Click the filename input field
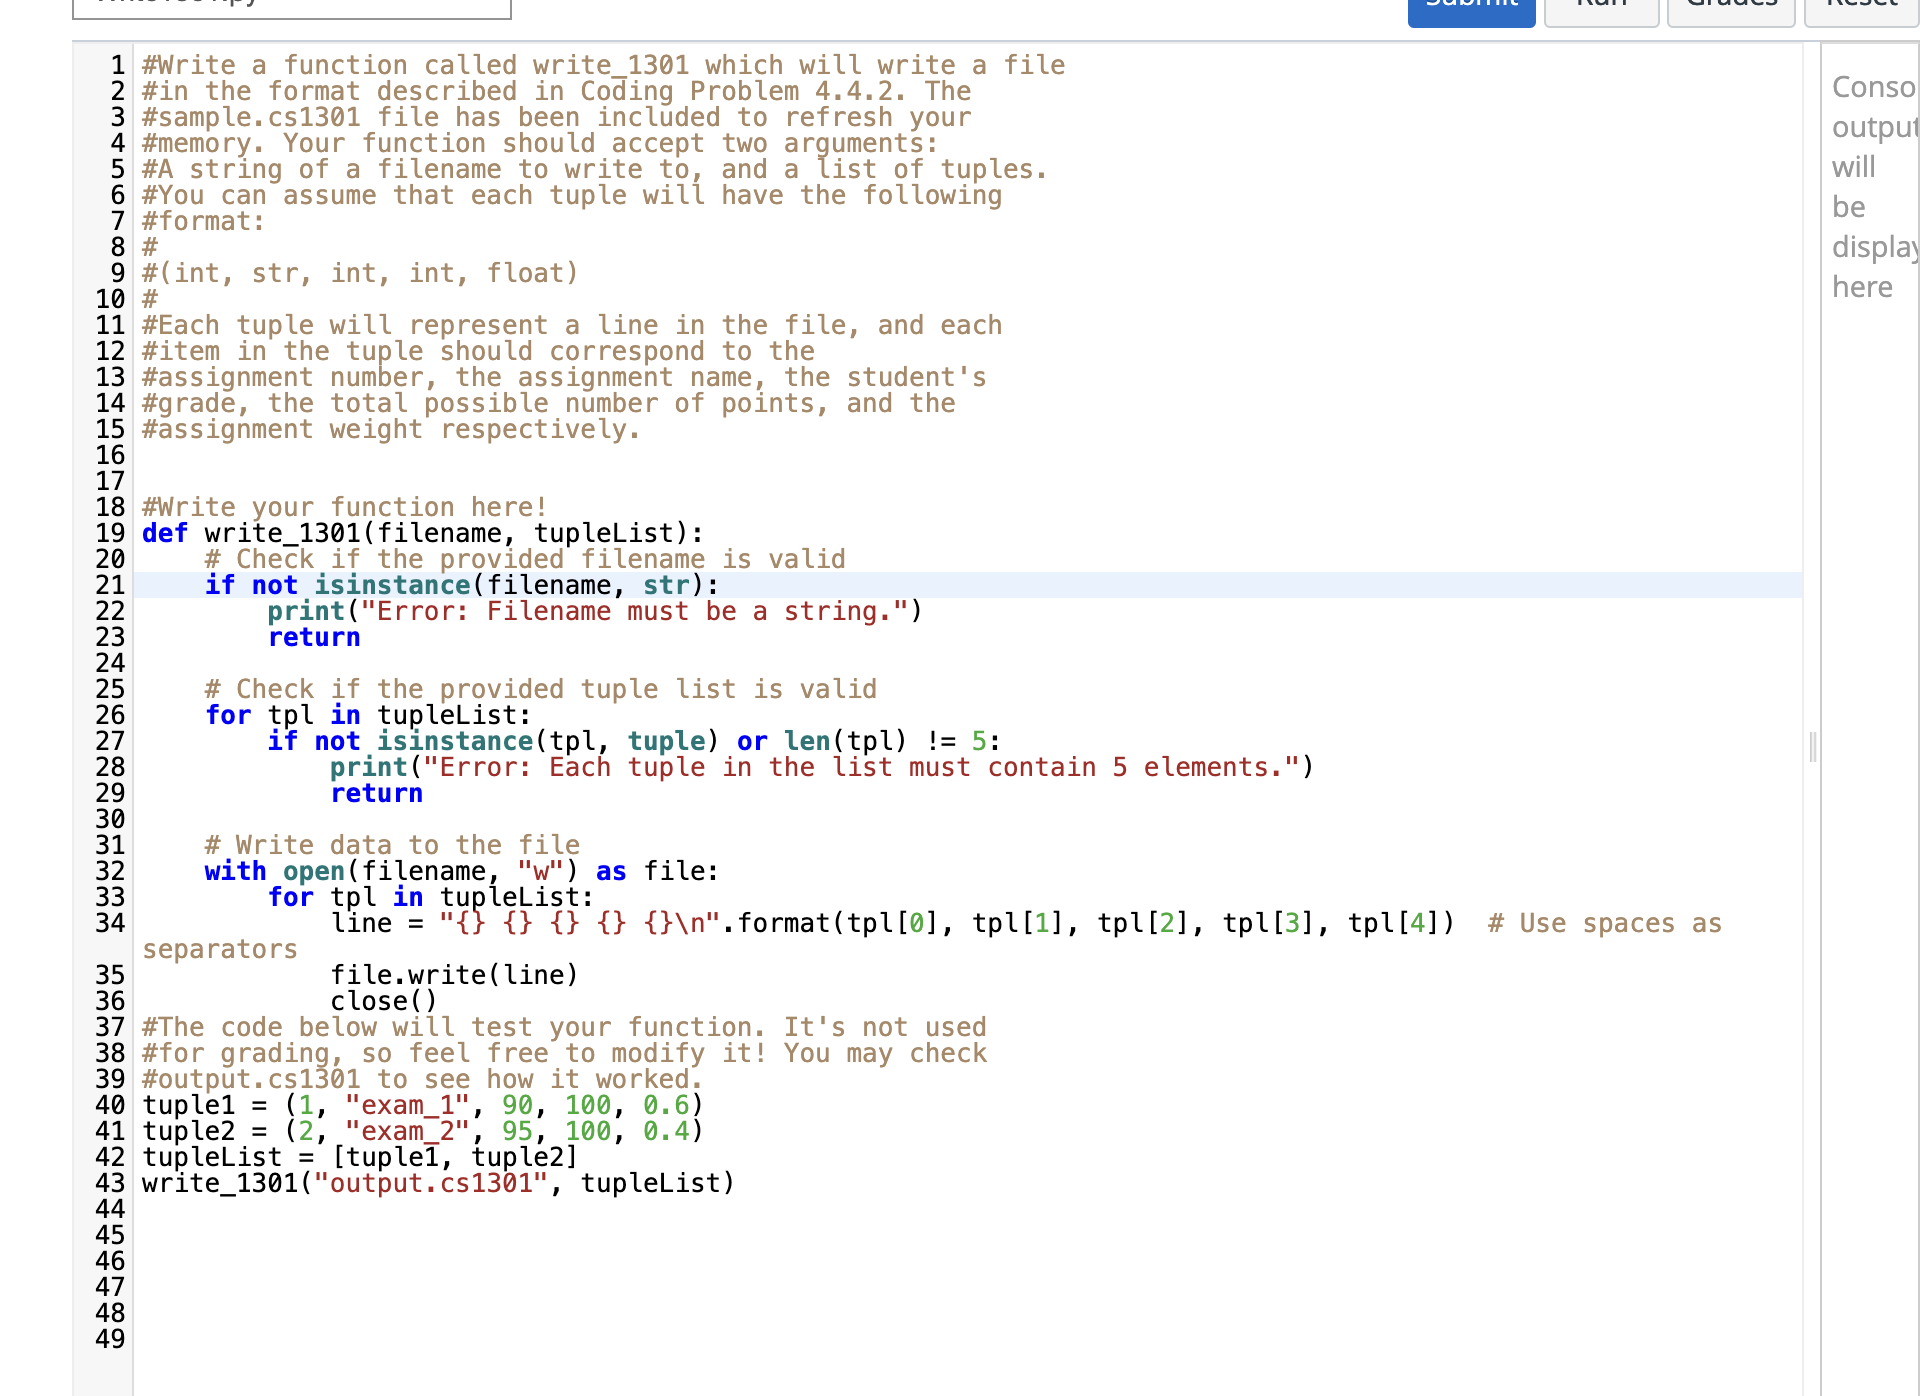 tap(290, 8)
